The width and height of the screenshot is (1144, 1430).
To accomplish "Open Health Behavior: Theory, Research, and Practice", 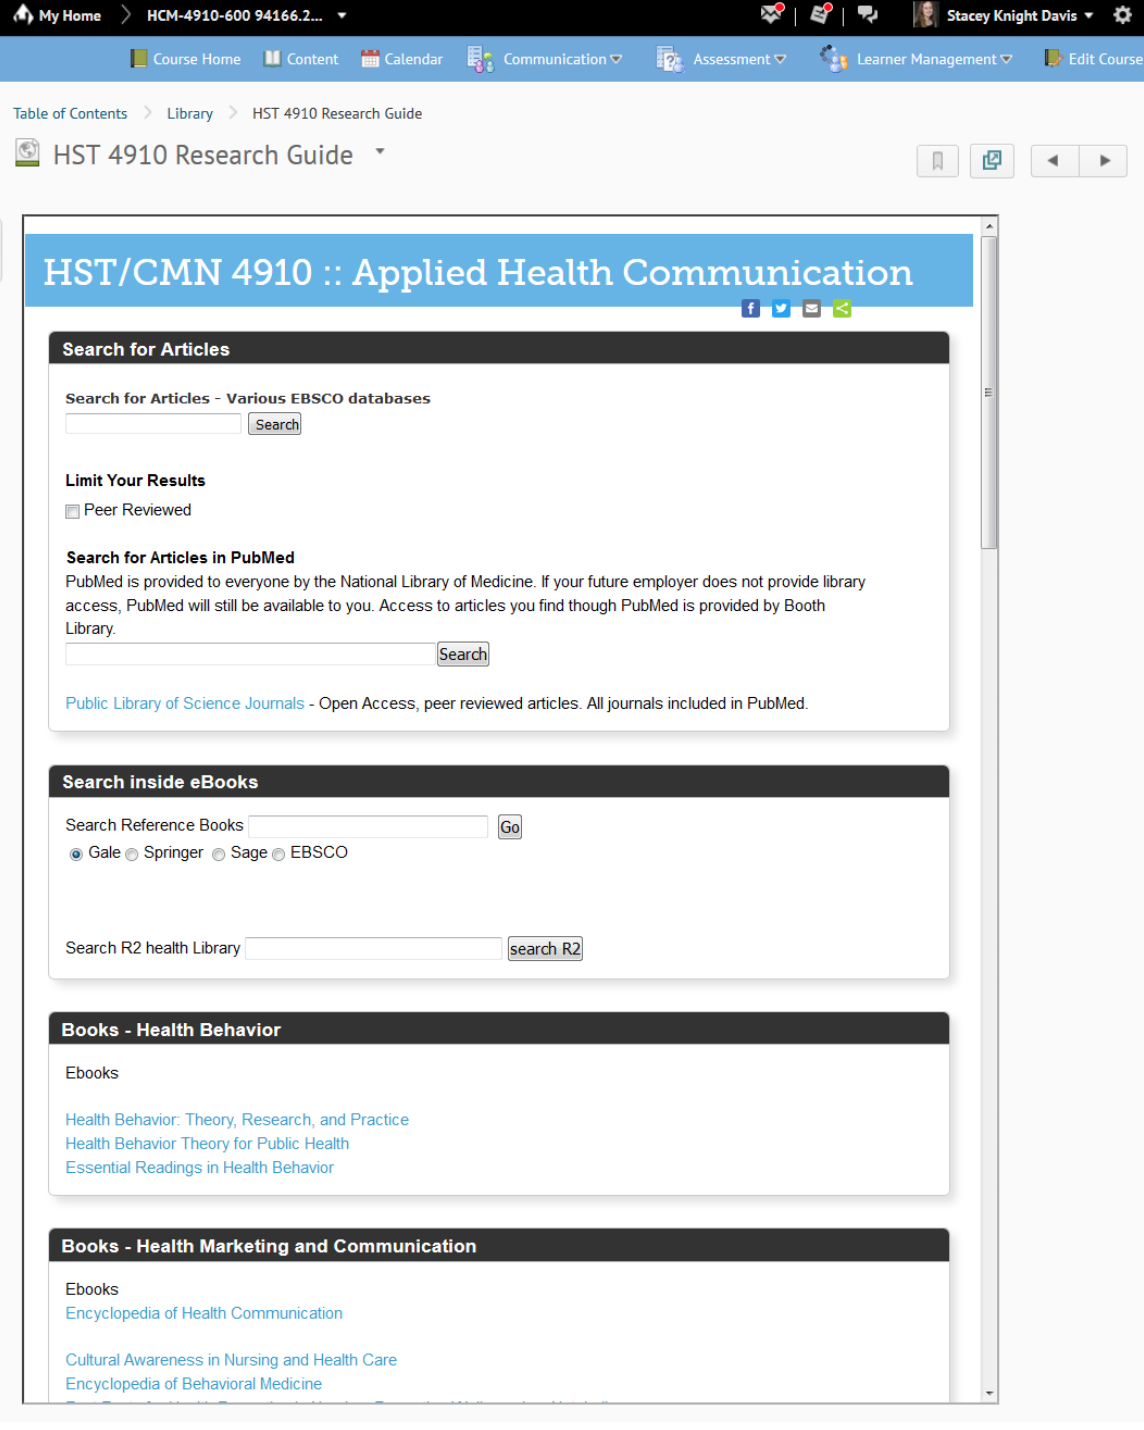I will coord(237,1119).
